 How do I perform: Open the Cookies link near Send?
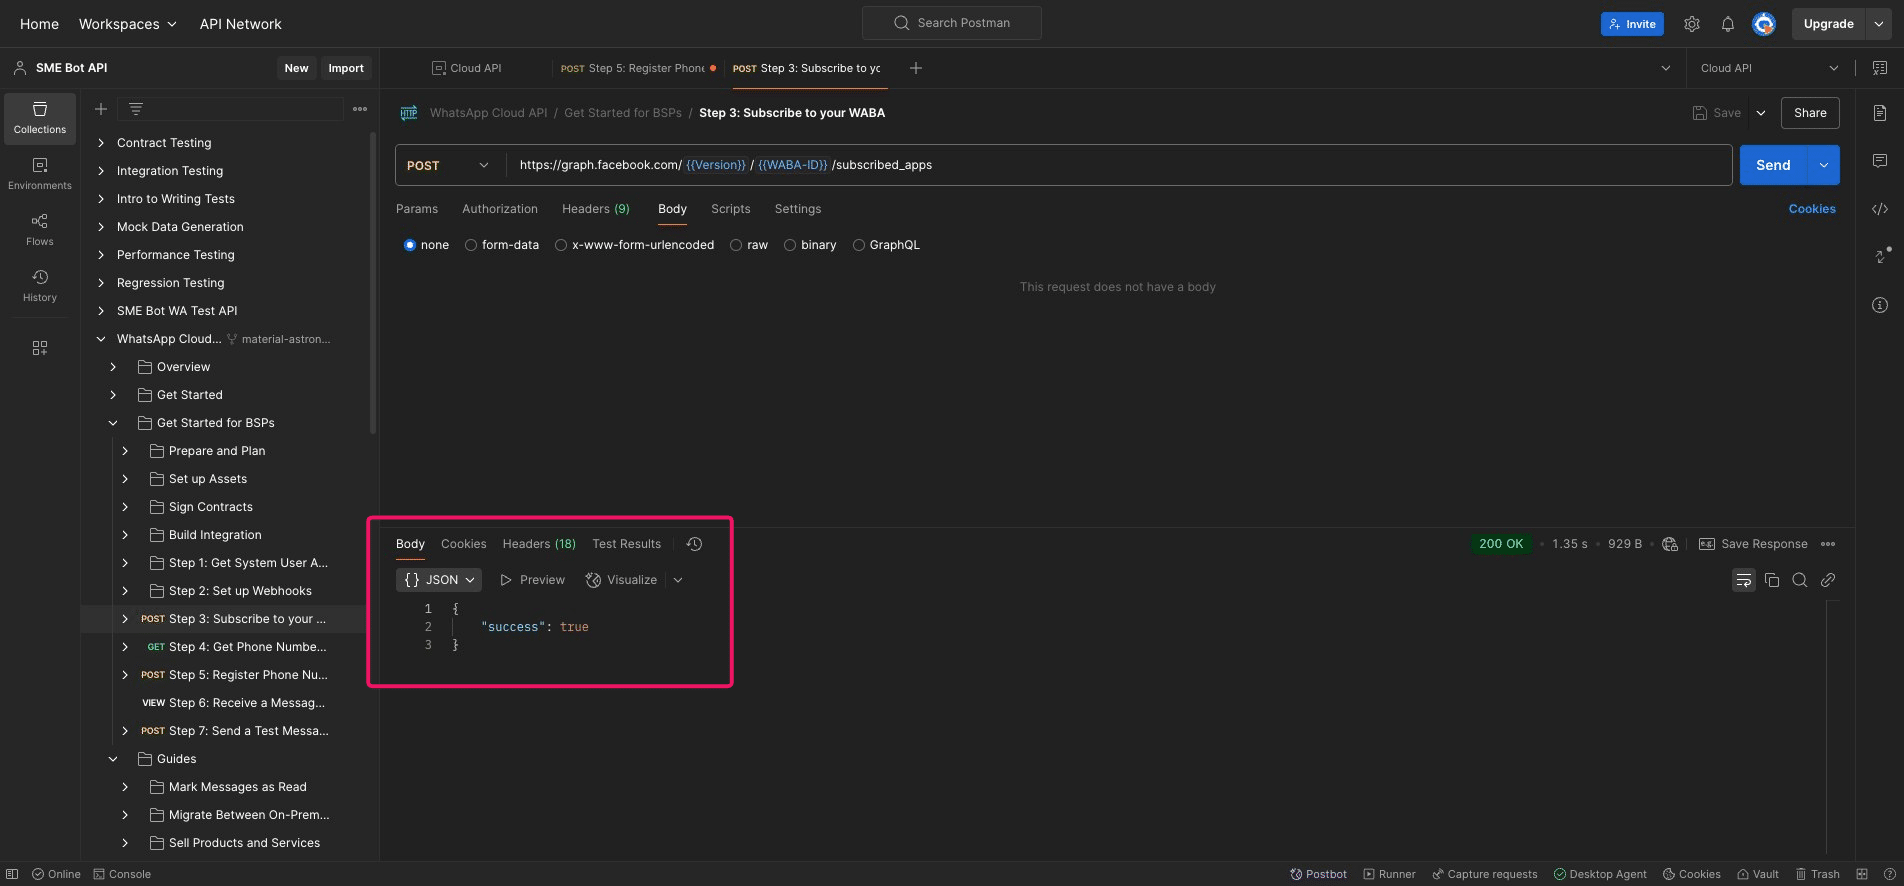point(1812,209)
